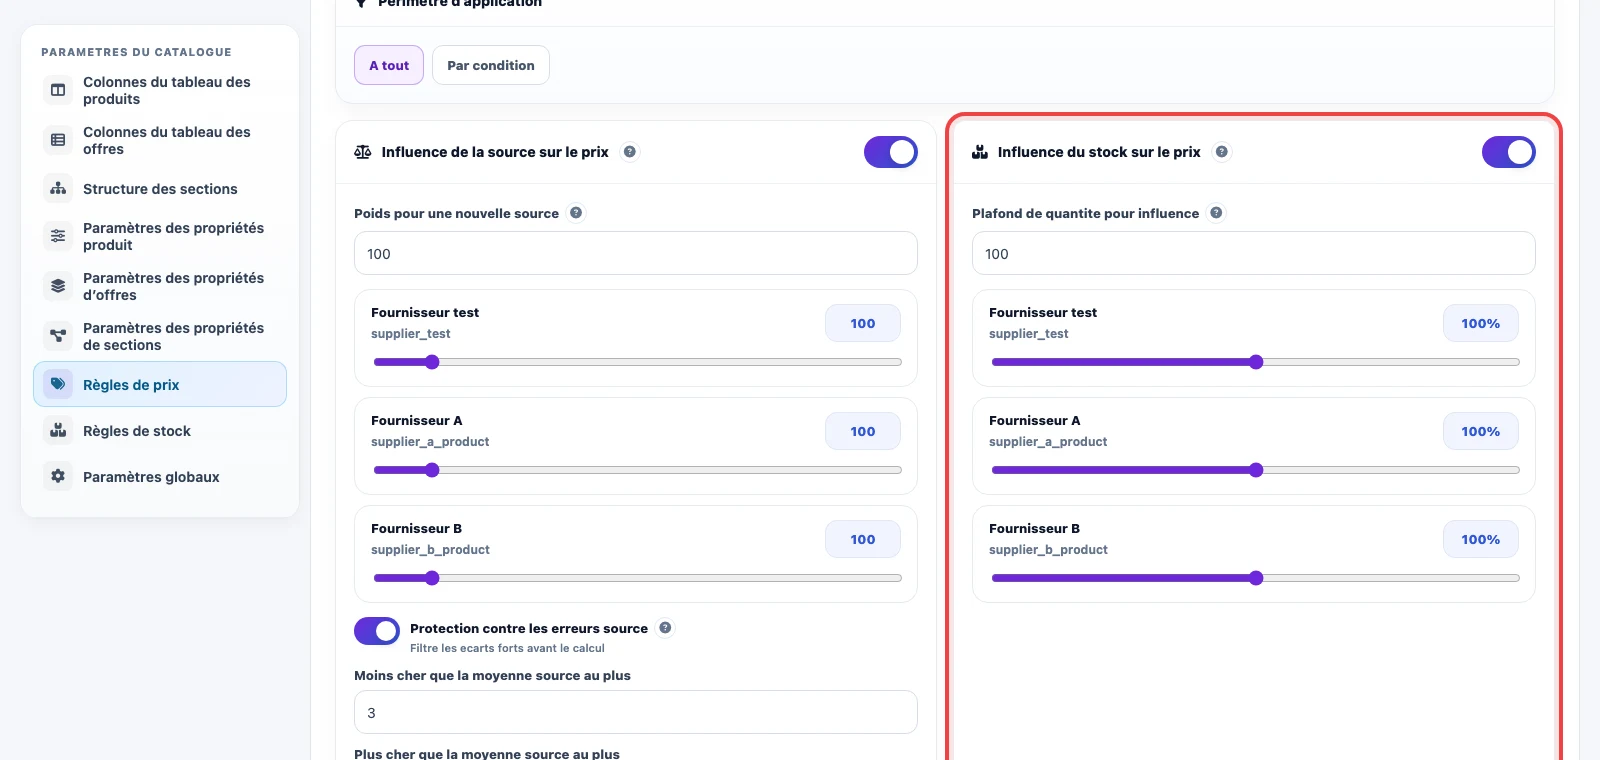Click the product table columns icon

pos(58,90)
